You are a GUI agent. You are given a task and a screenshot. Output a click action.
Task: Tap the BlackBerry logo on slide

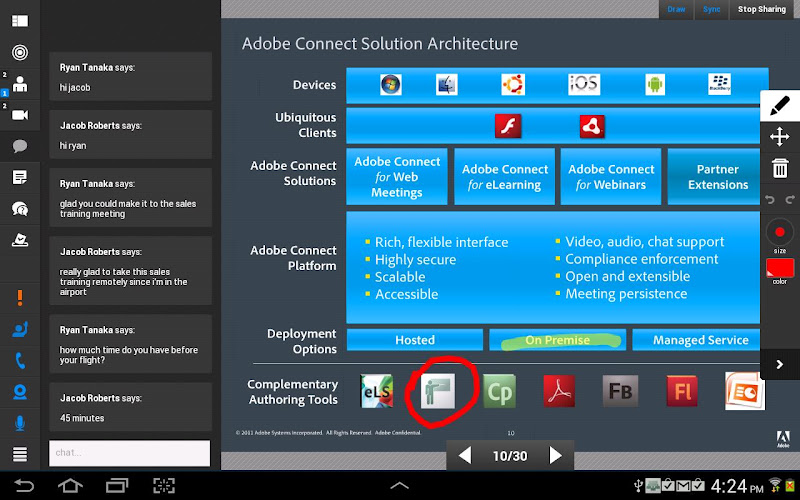(719, 84)
